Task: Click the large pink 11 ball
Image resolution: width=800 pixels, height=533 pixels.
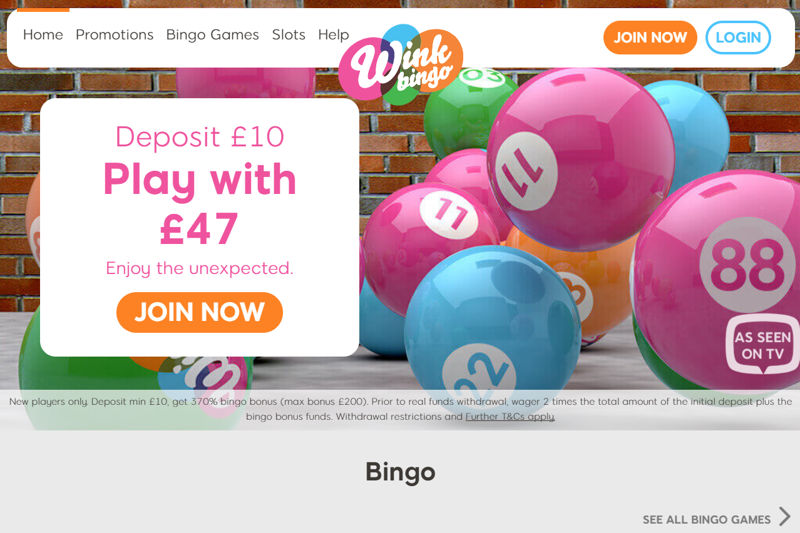Action: click(x=580, y=159)
